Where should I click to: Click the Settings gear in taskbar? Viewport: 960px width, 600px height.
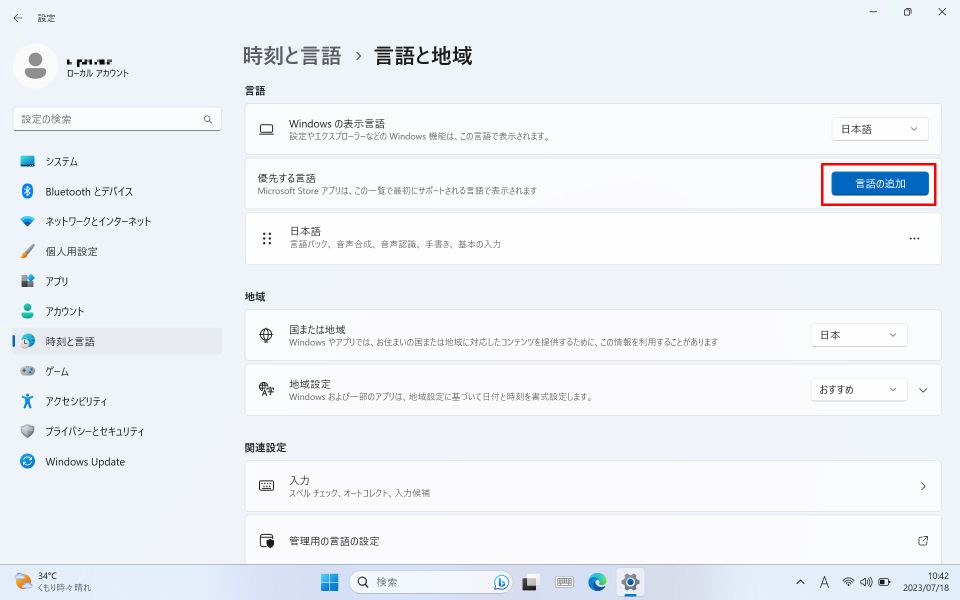click(x=630, y=582)
